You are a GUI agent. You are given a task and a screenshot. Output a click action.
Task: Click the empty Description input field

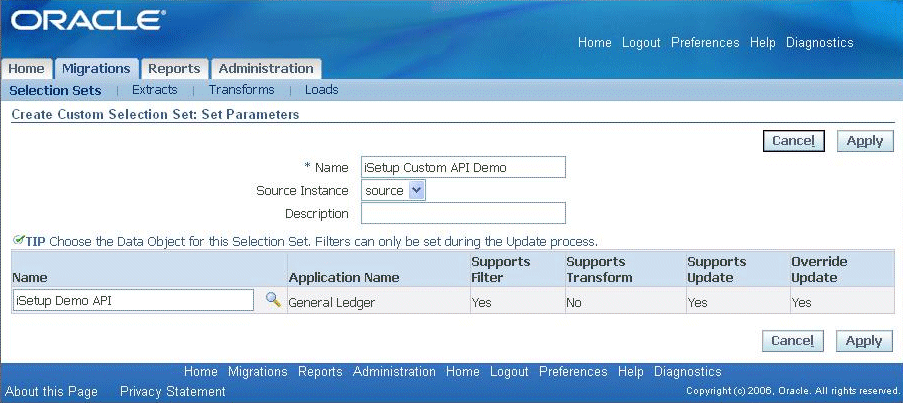[464, 213]
